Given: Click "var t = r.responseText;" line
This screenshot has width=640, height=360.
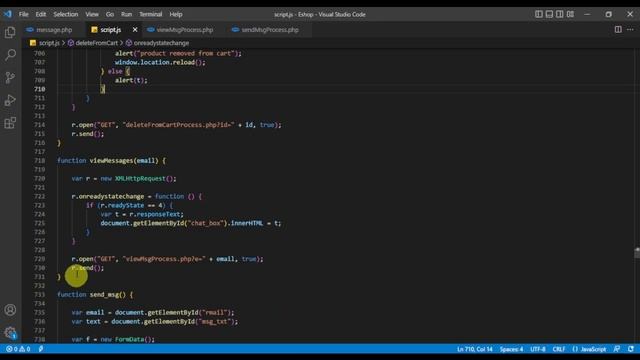Looking at the screenshot, I should pyautogui.click(x=142, y=214).
